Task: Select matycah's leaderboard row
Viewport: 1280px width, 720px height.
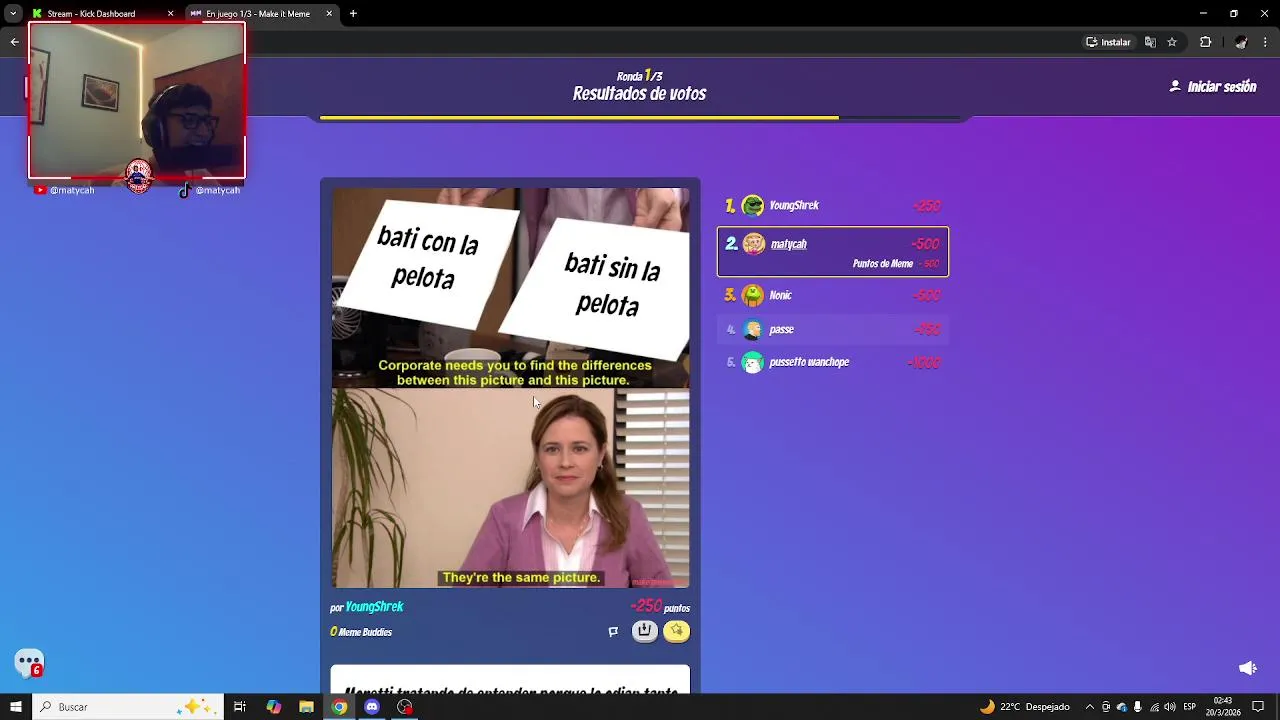Action: coord(832,252)
